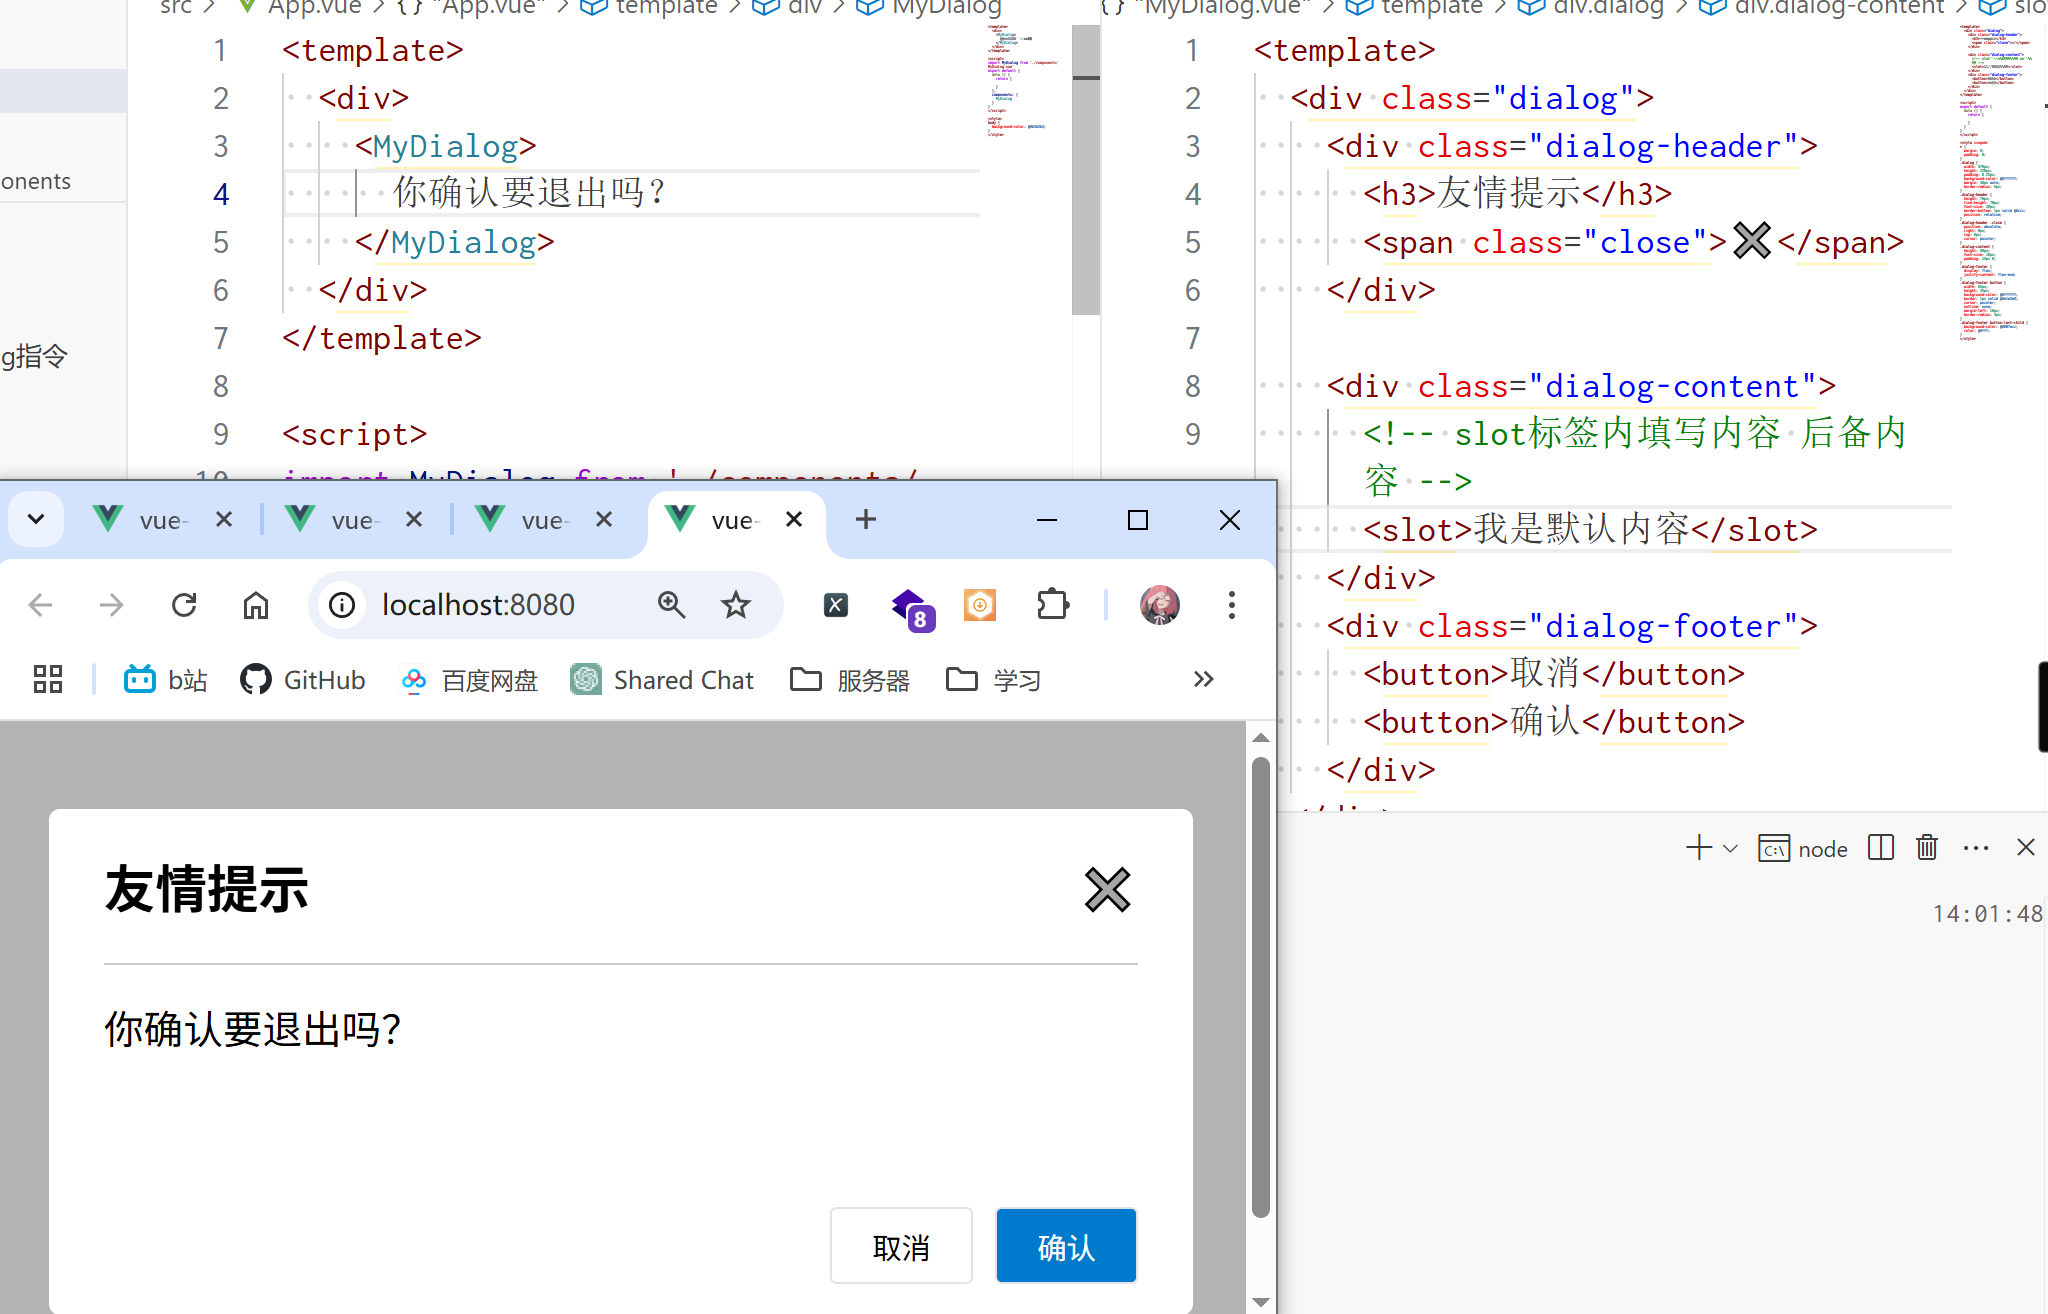Split the terminal panel
This screenshot has width=2048, height=1314.
1881,848
